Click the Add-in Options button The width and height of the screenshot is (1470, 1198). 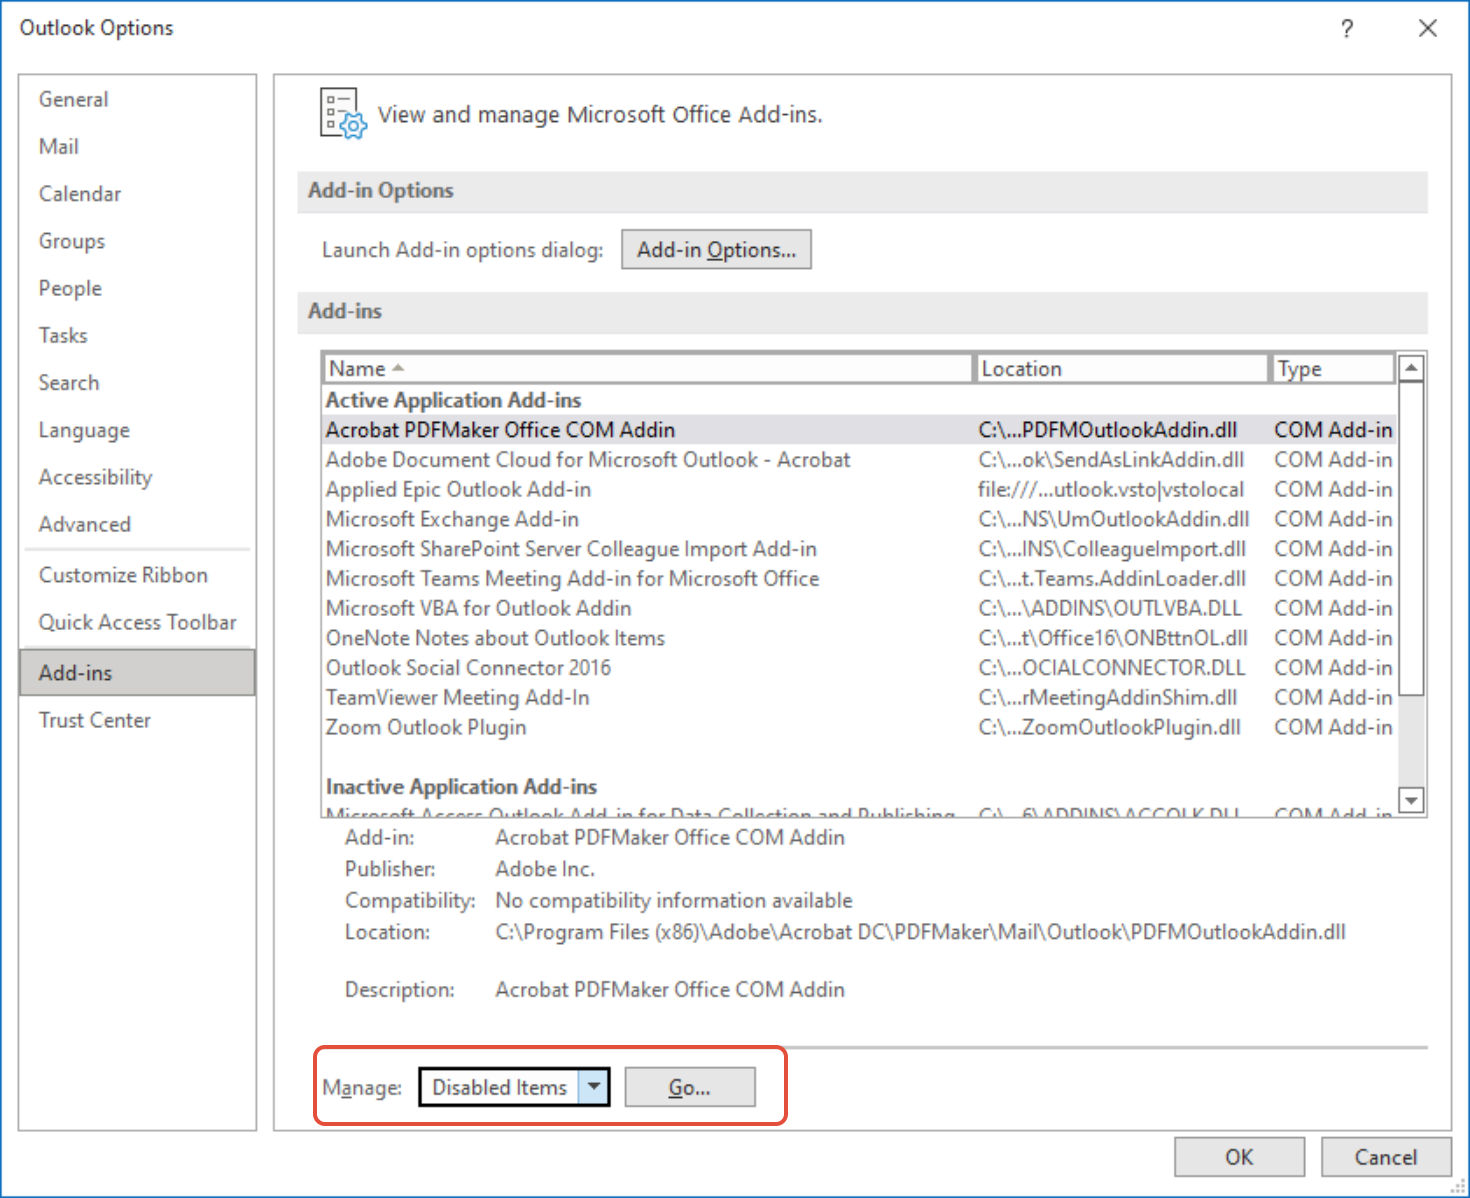point(716,250)
